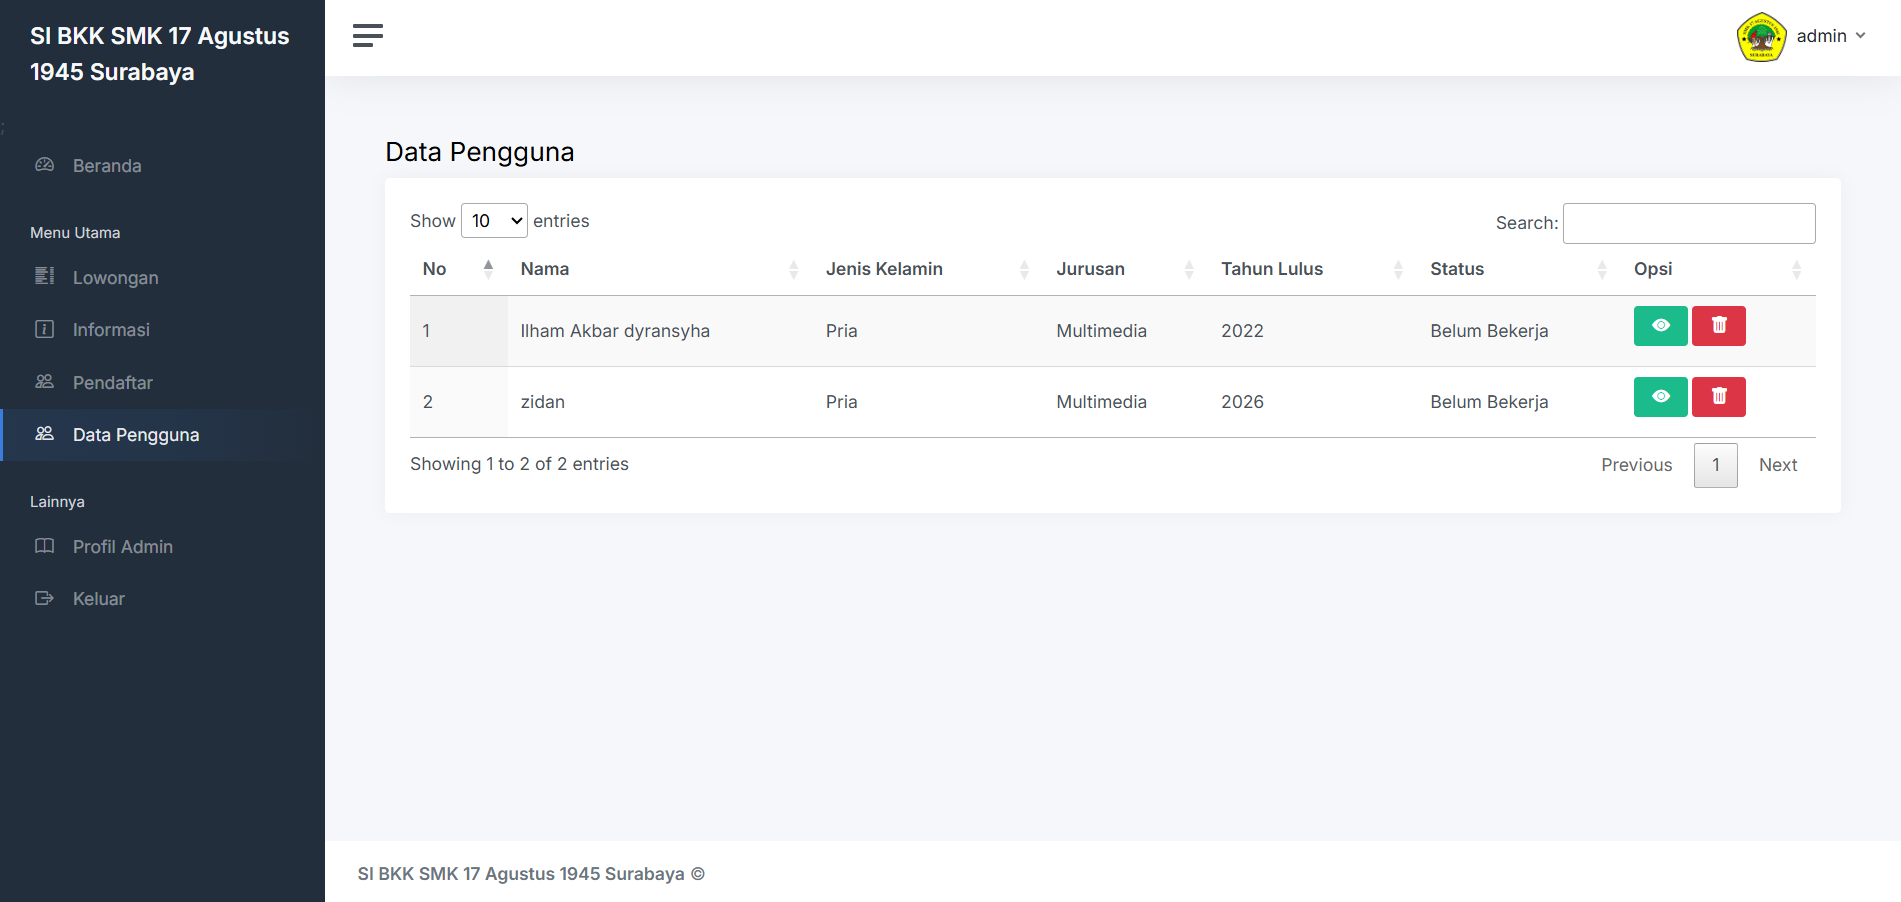Expand the admin account dropdown

coord(1830,36)
